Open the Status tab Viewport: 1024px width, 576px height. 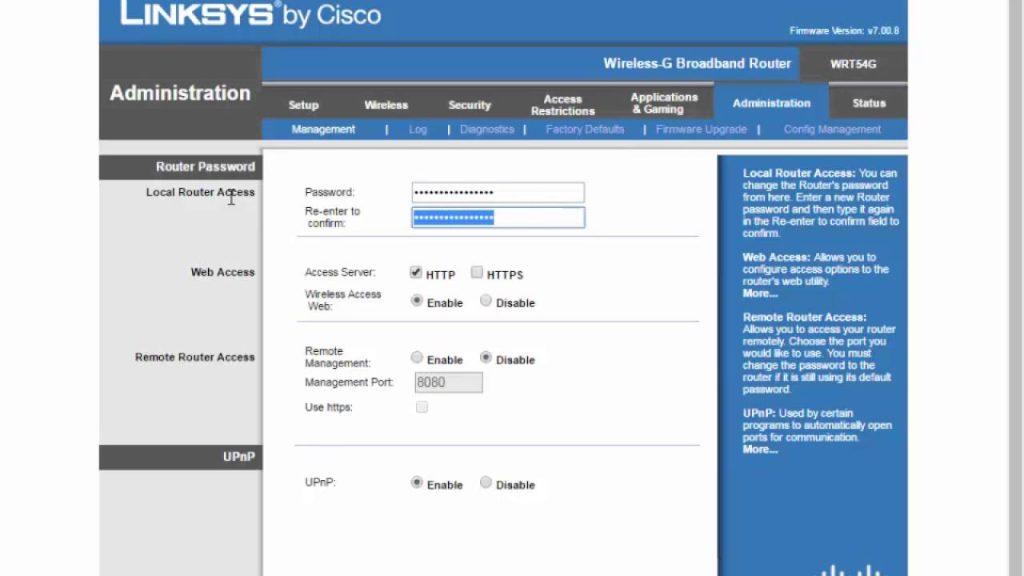pyautogui.click(x=869, y=103)
